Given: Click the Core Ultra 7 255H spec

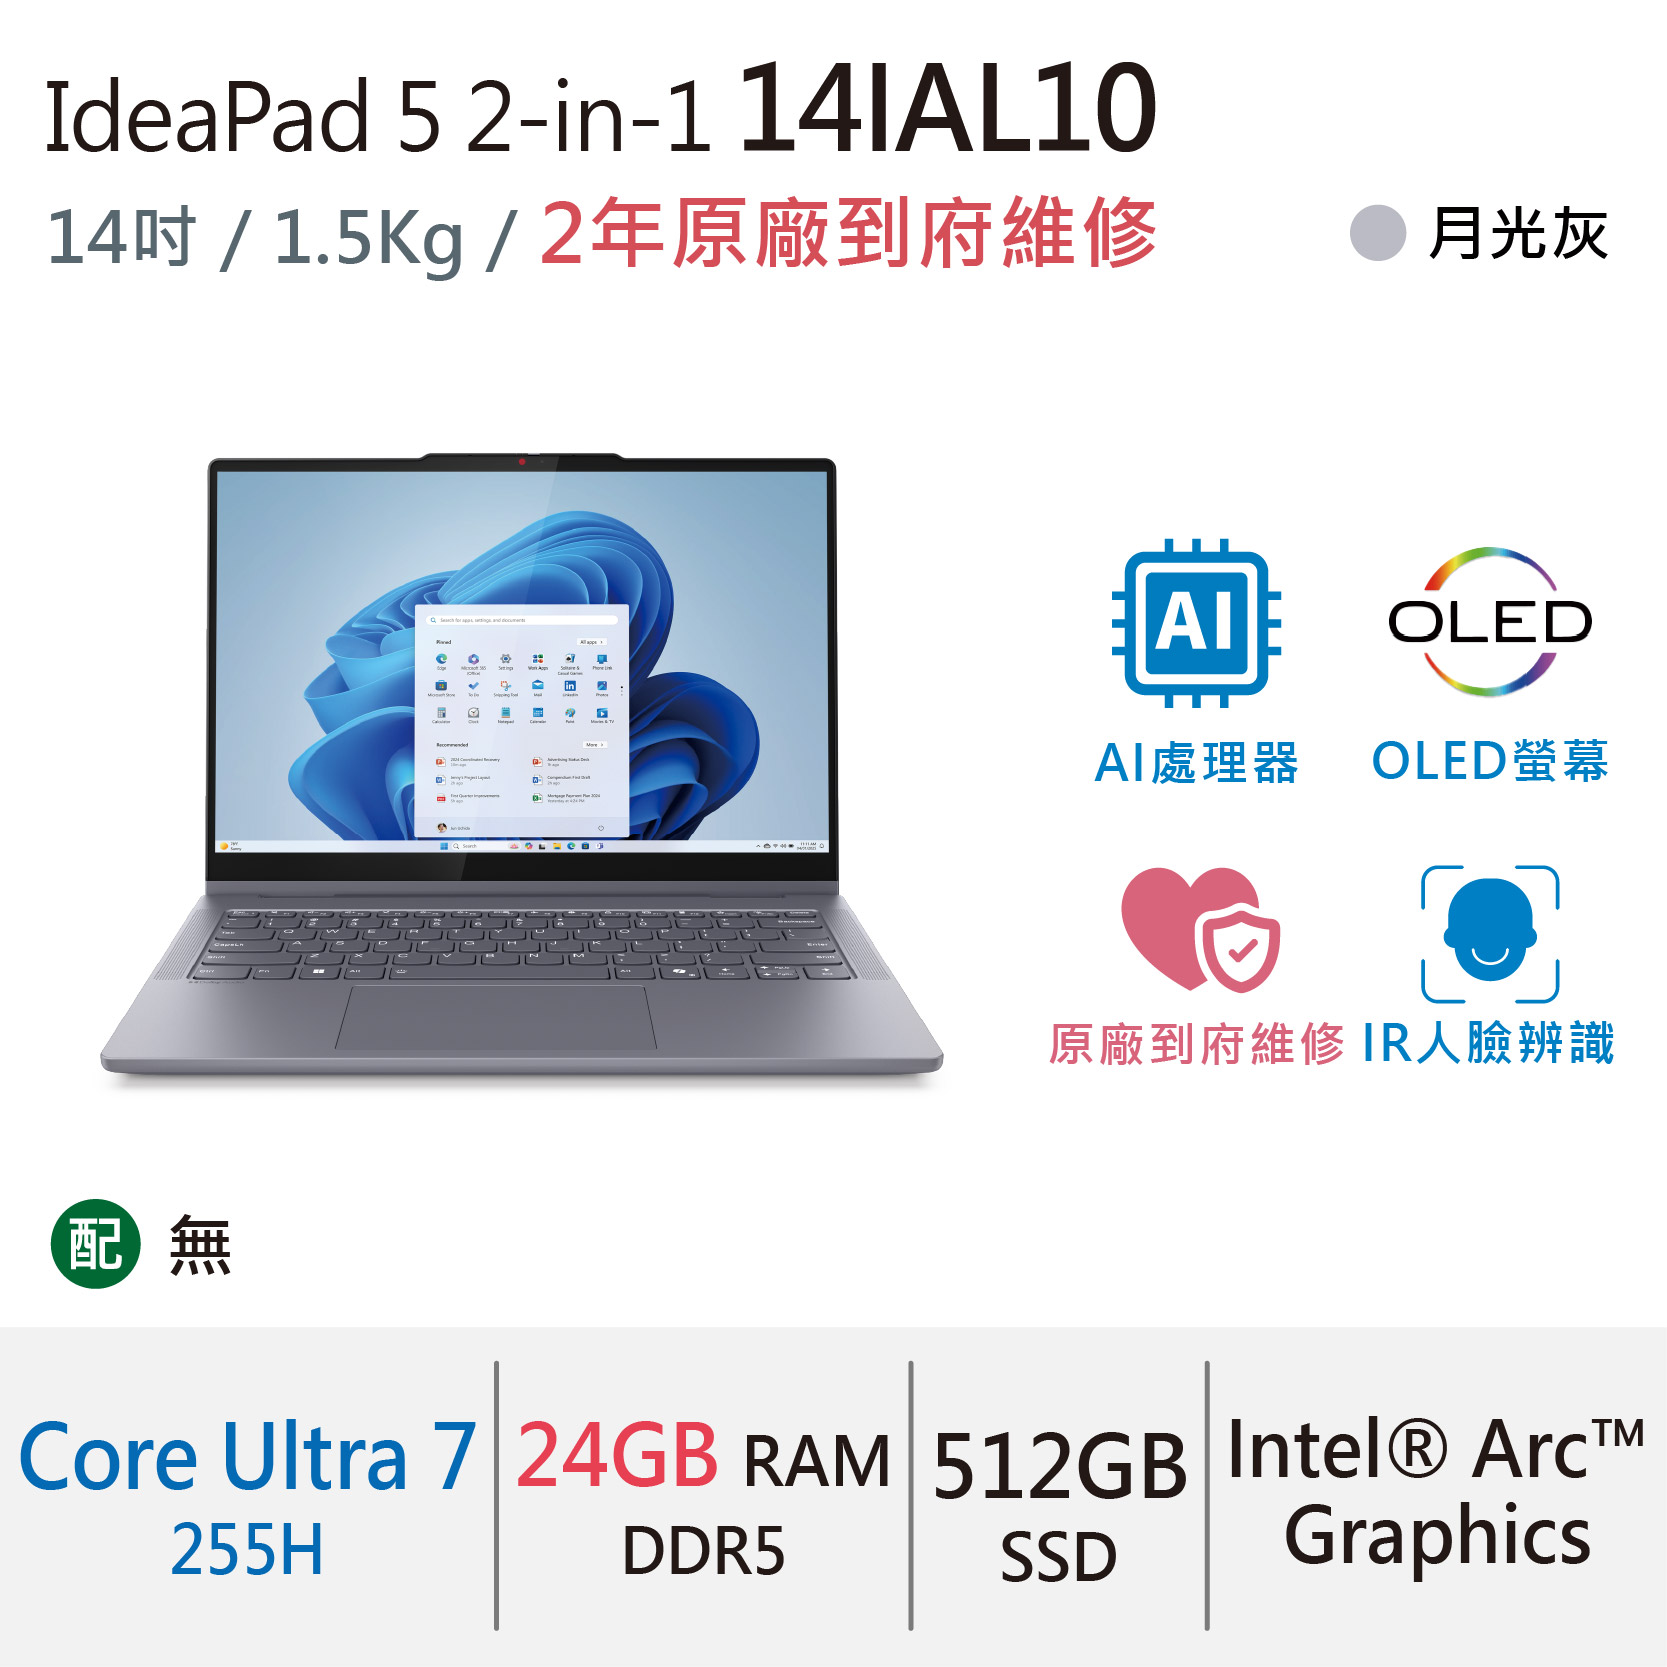Looking at the screenshot, I should pyautogui.click(x=247, y=1497).
